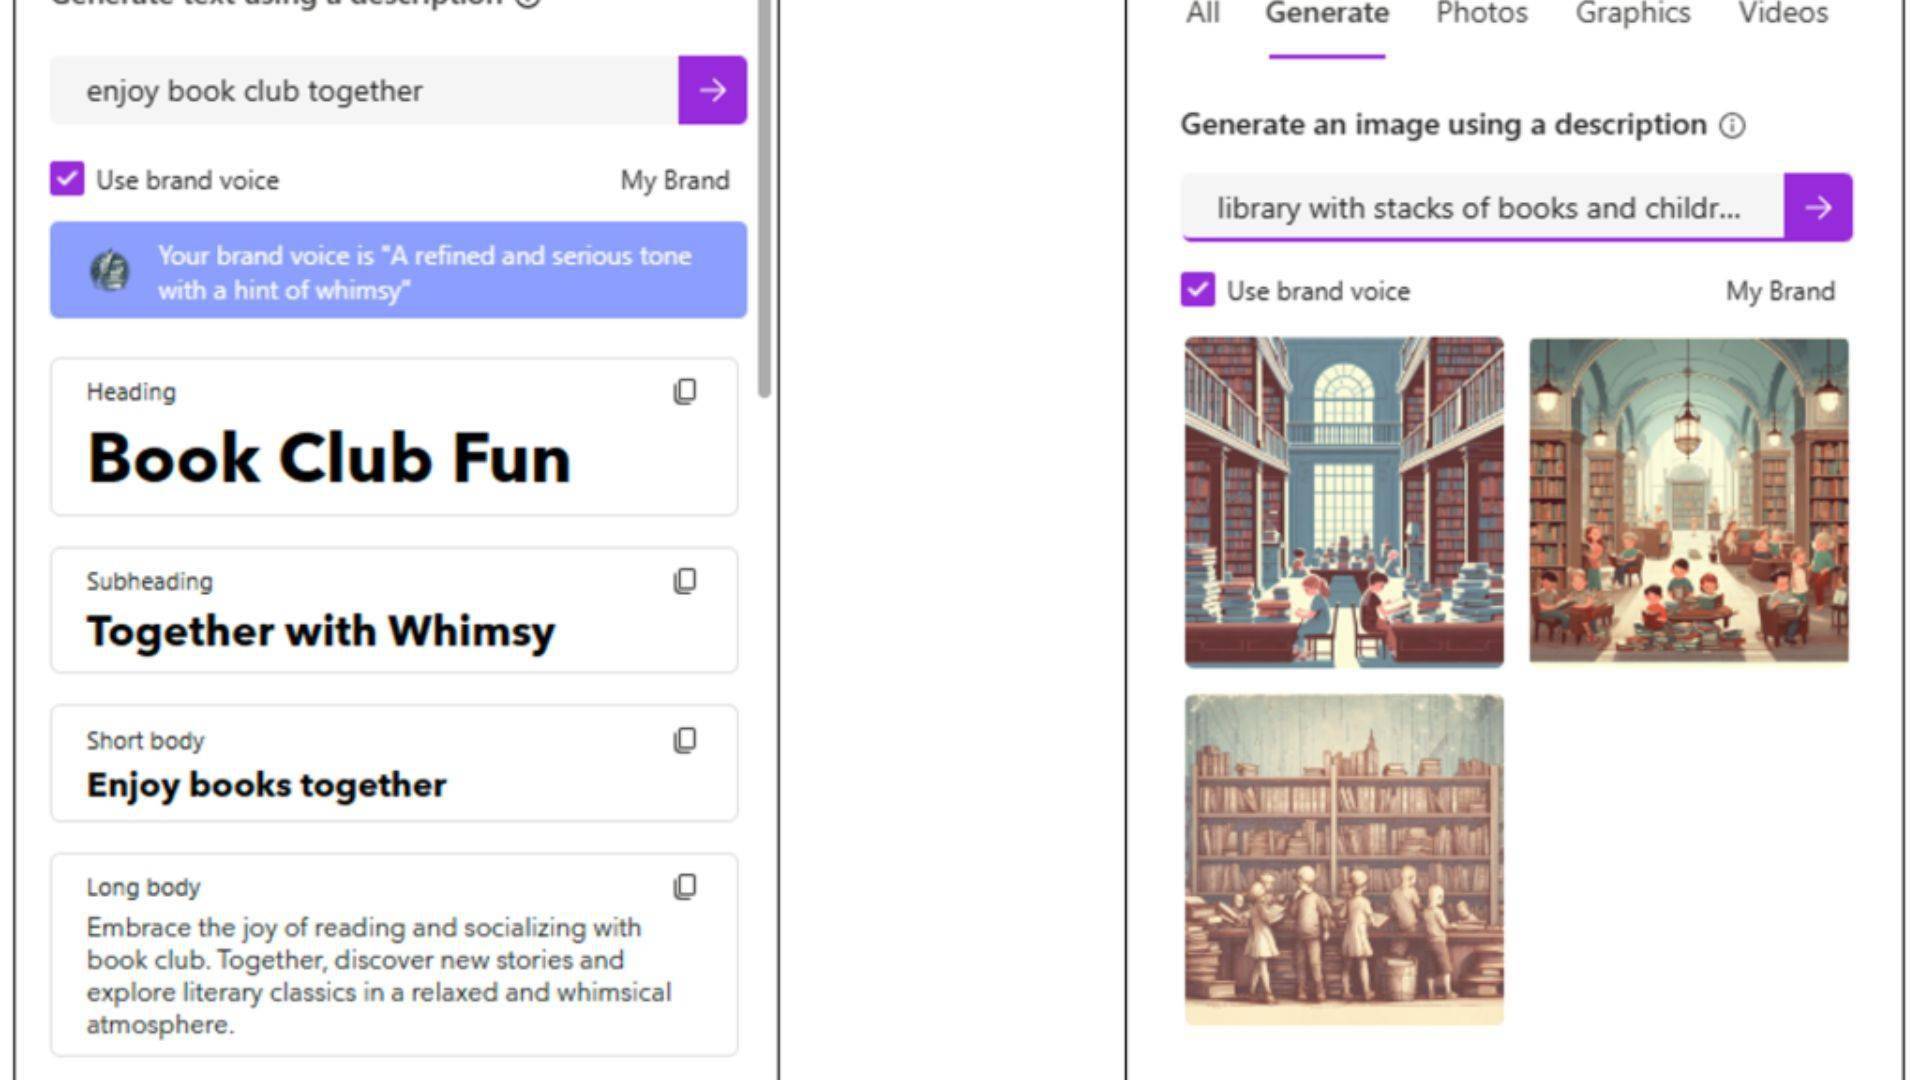This screenshot has width=1920, height=1080.
Task: Open info icon beside image description heading
Action: pyautogui.click(x=1732, y=125)
